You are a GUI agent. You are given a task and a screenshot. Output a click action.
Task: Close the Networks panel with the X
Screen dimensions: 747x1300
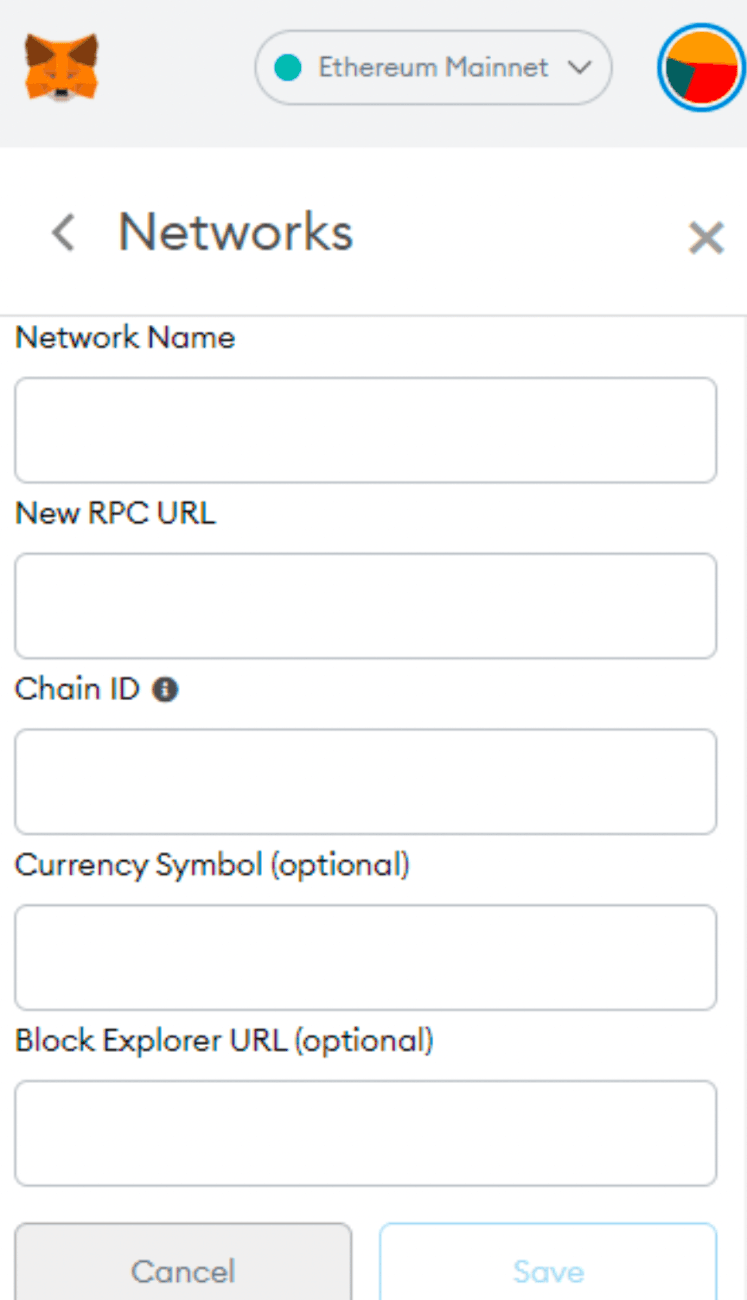tap(705, 238)
